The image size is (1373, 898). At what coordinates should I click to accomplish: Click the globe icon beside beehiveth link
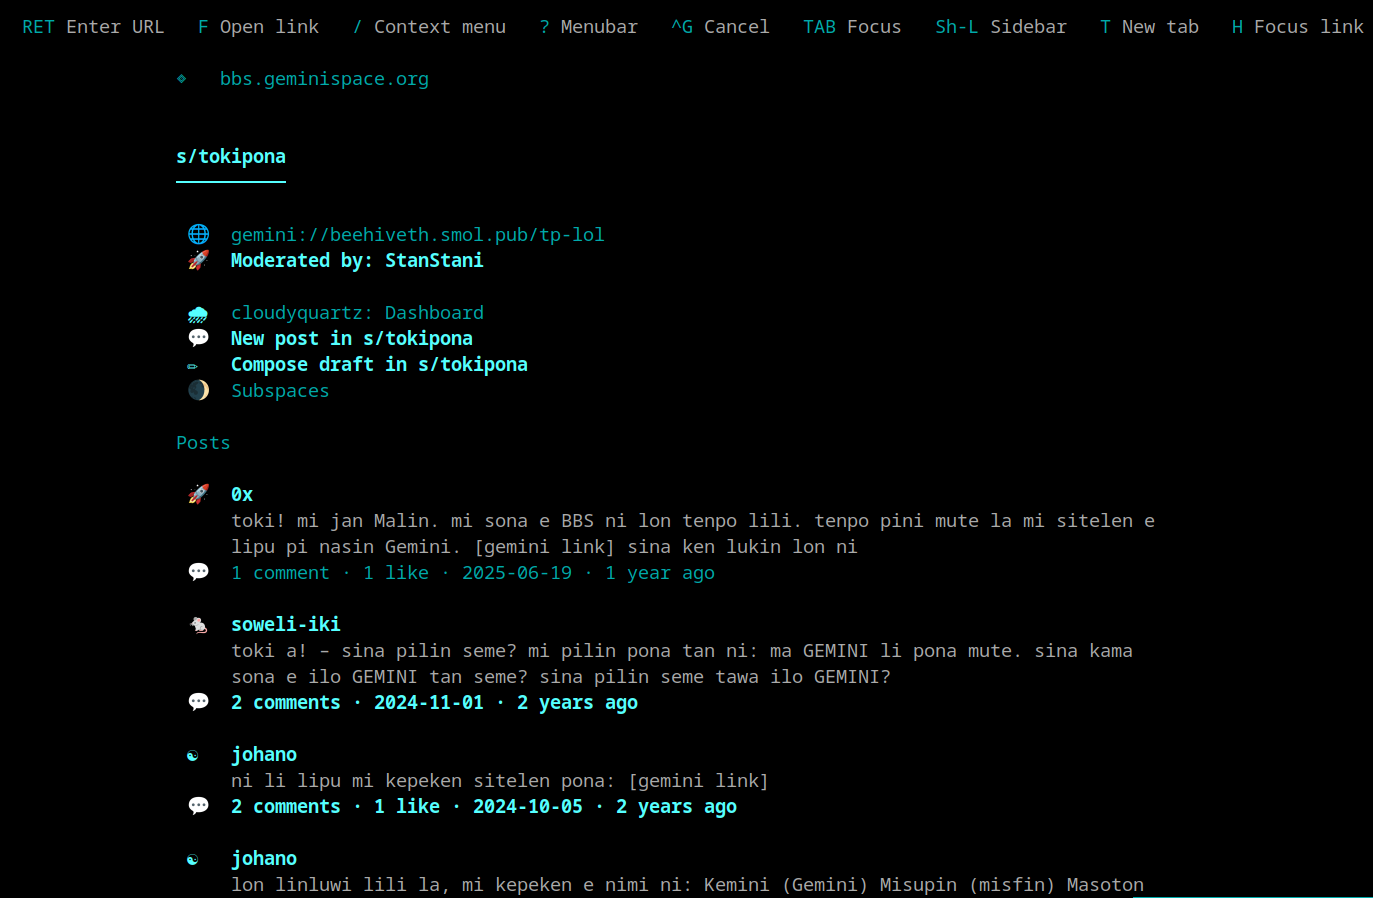tap(199, 234)
